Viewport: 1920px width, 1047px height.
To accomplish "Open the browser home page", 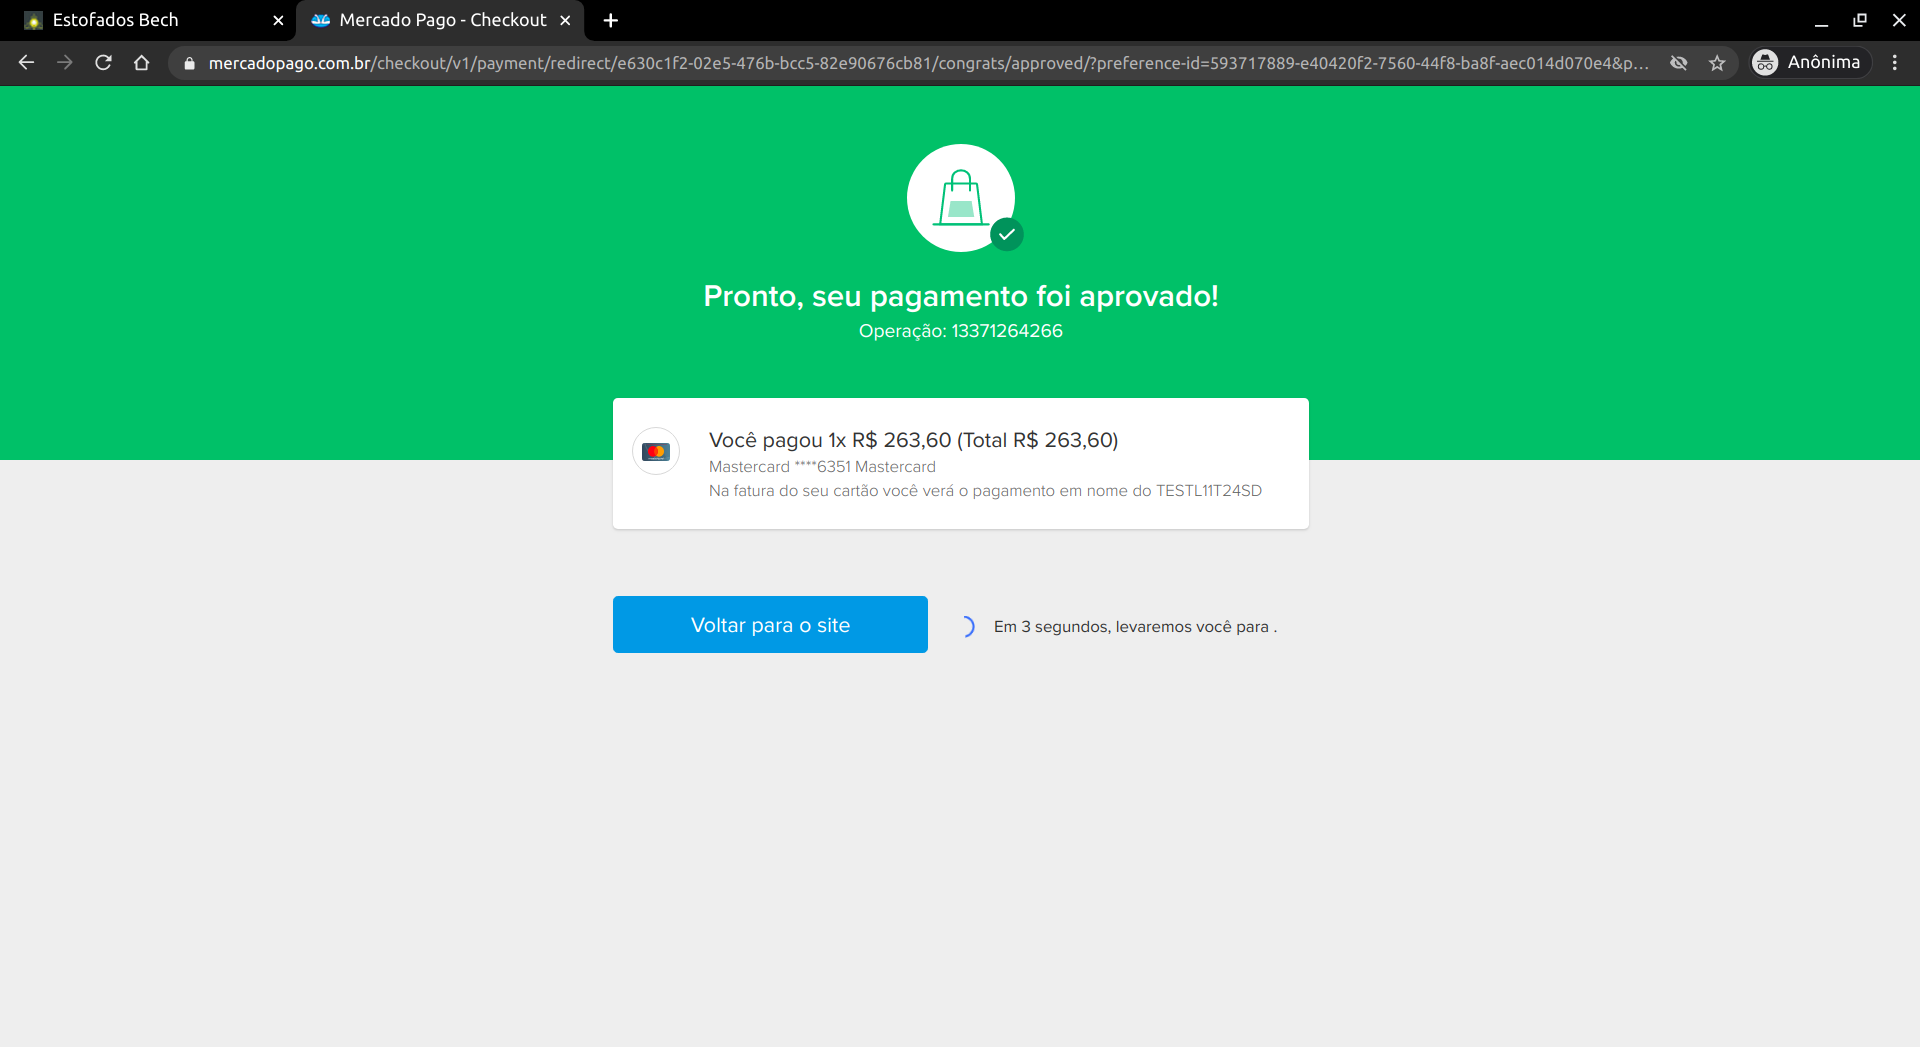I will point(141,63).
